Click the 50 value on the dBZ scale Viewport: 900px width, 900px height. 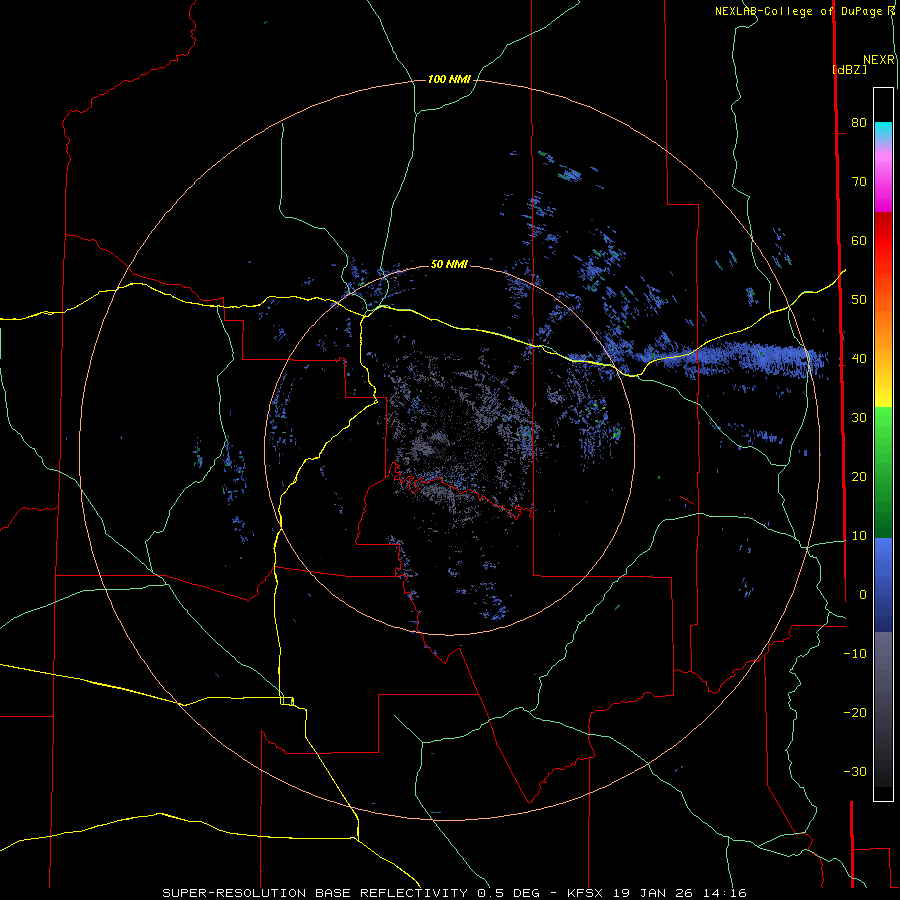(859, 300)
